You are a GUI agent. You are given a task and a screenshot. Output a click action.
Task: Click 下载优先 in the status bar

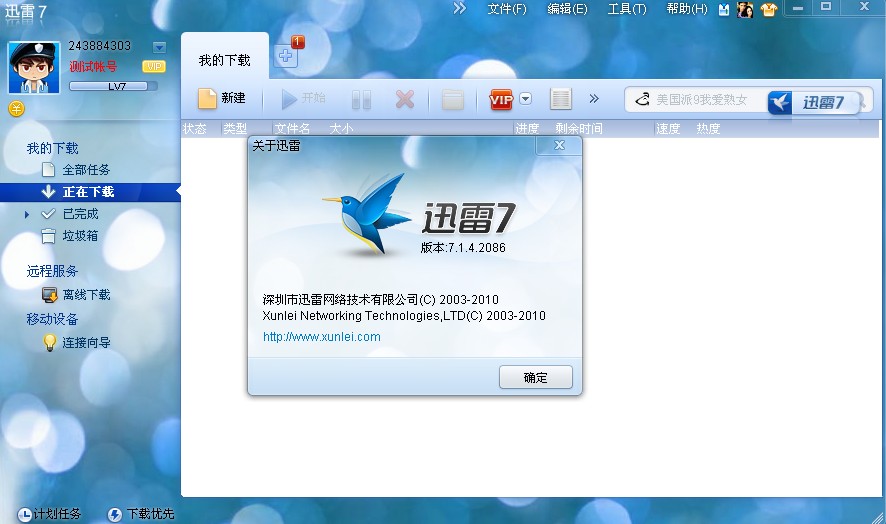point(141,514)
